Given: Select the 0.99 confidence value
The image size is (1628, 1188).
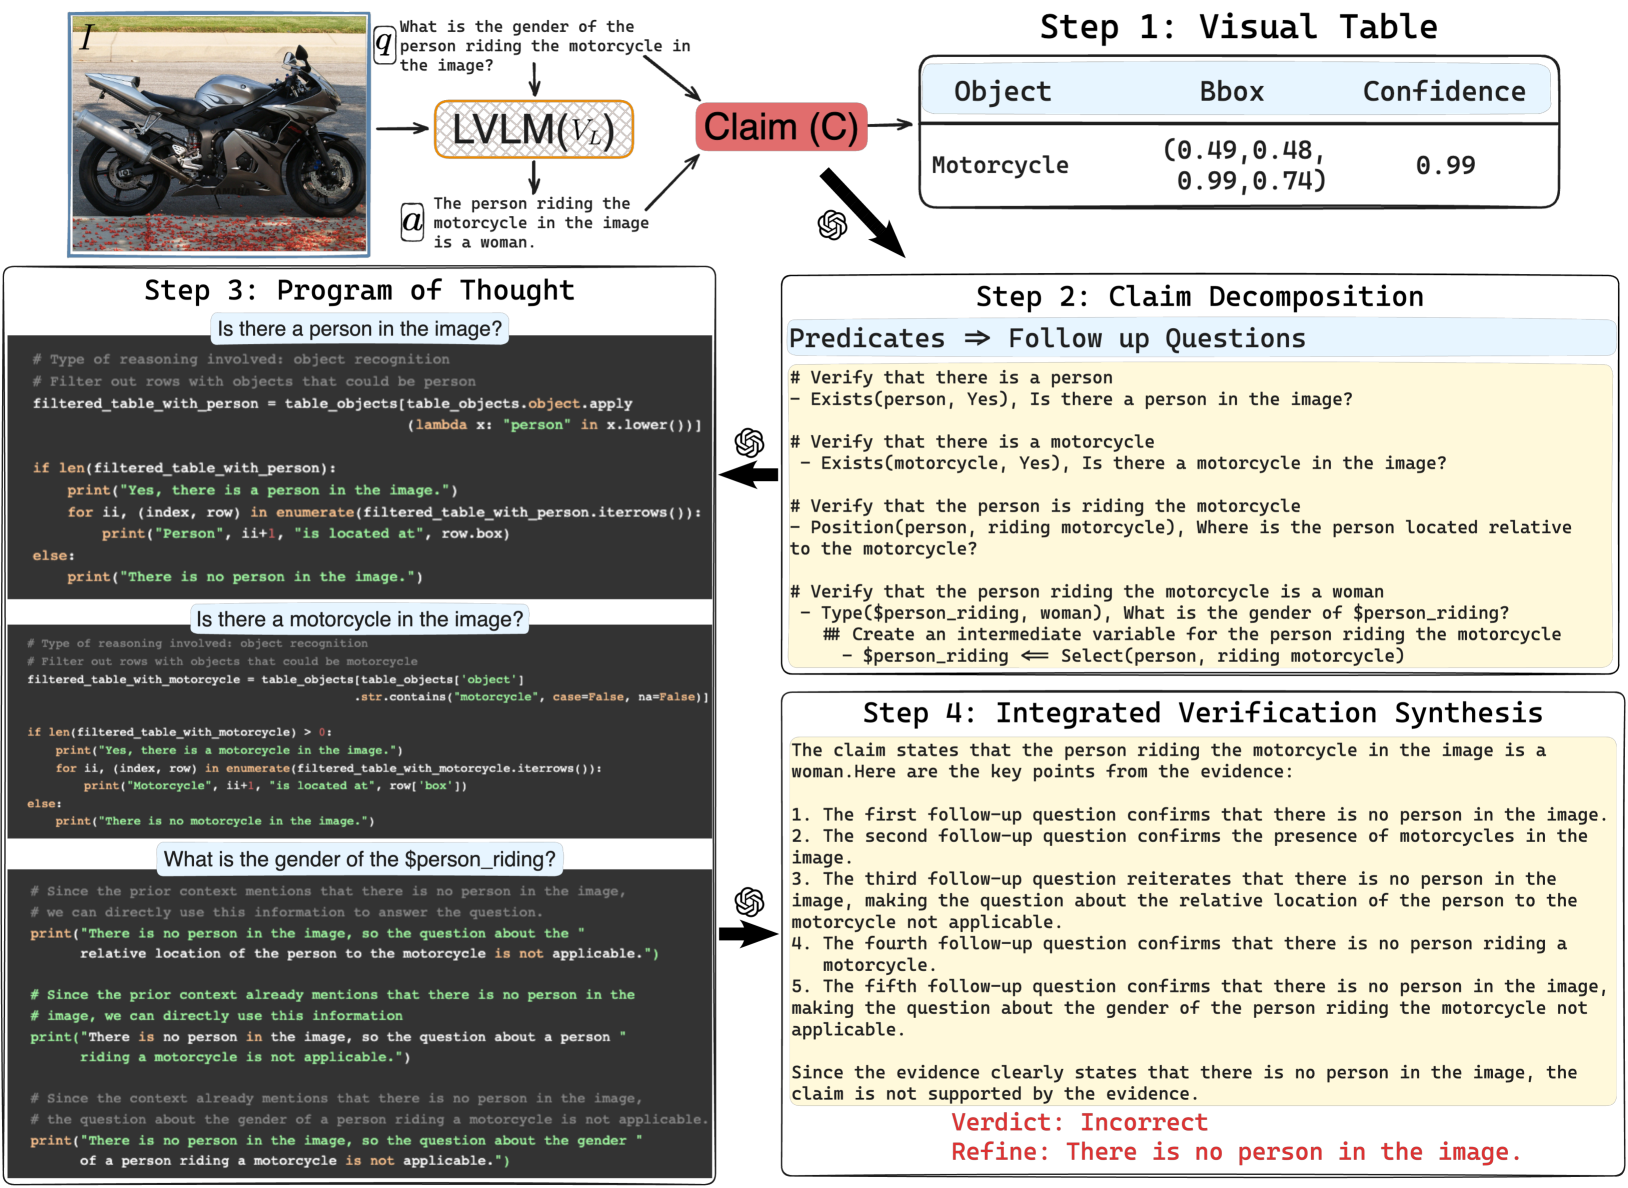Looking at the screenshot, I should [x=1445, y=165].
